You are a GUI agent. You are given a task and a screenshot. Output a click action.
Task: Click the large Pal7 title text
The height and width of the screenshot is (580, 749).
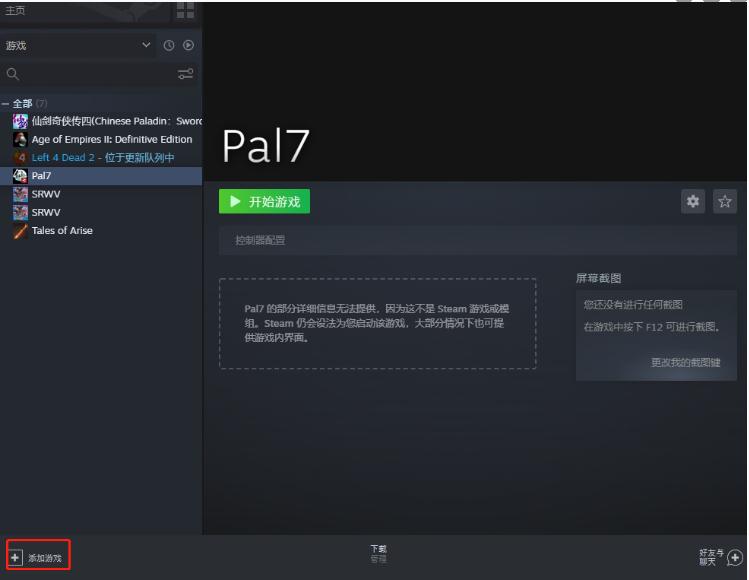266,146
